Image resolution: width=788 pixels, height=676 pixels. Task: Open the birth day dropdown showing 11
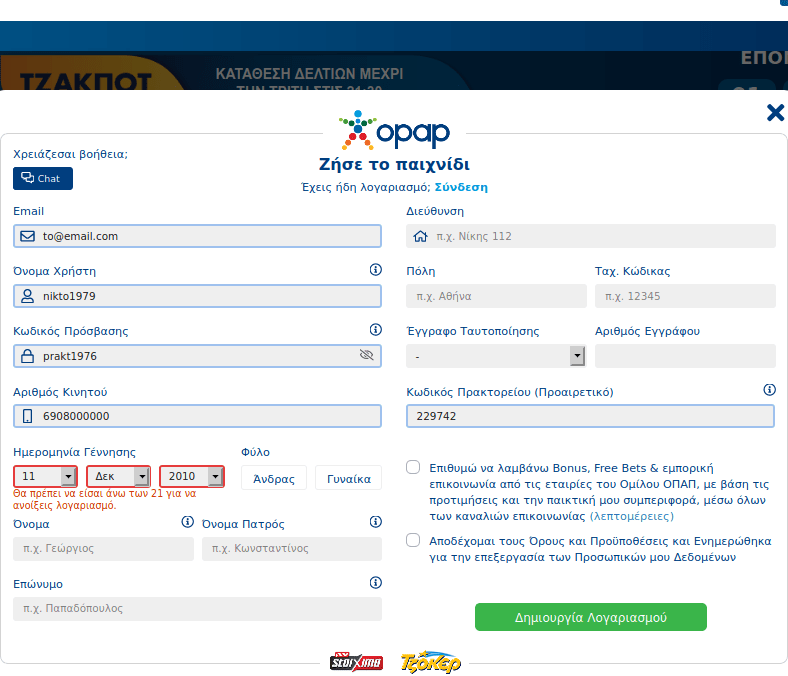pos(45,476)
